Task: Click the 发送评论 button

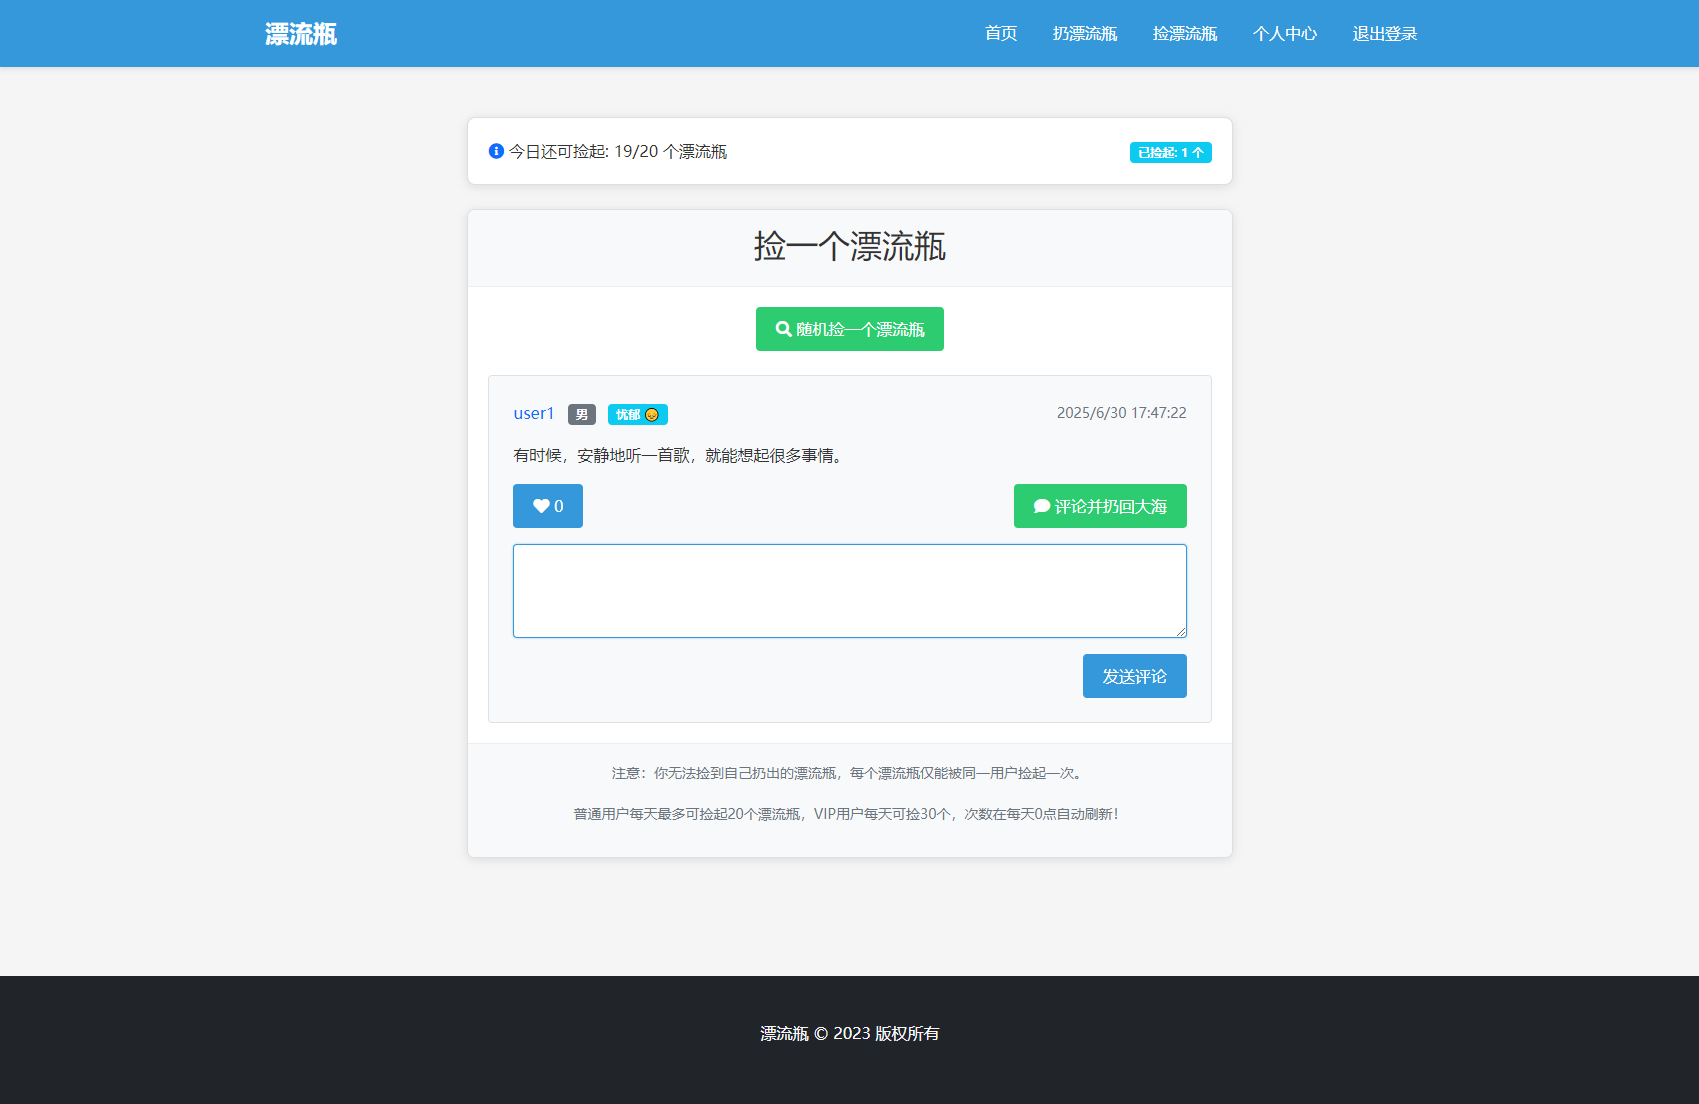Action: point(1134,675)
